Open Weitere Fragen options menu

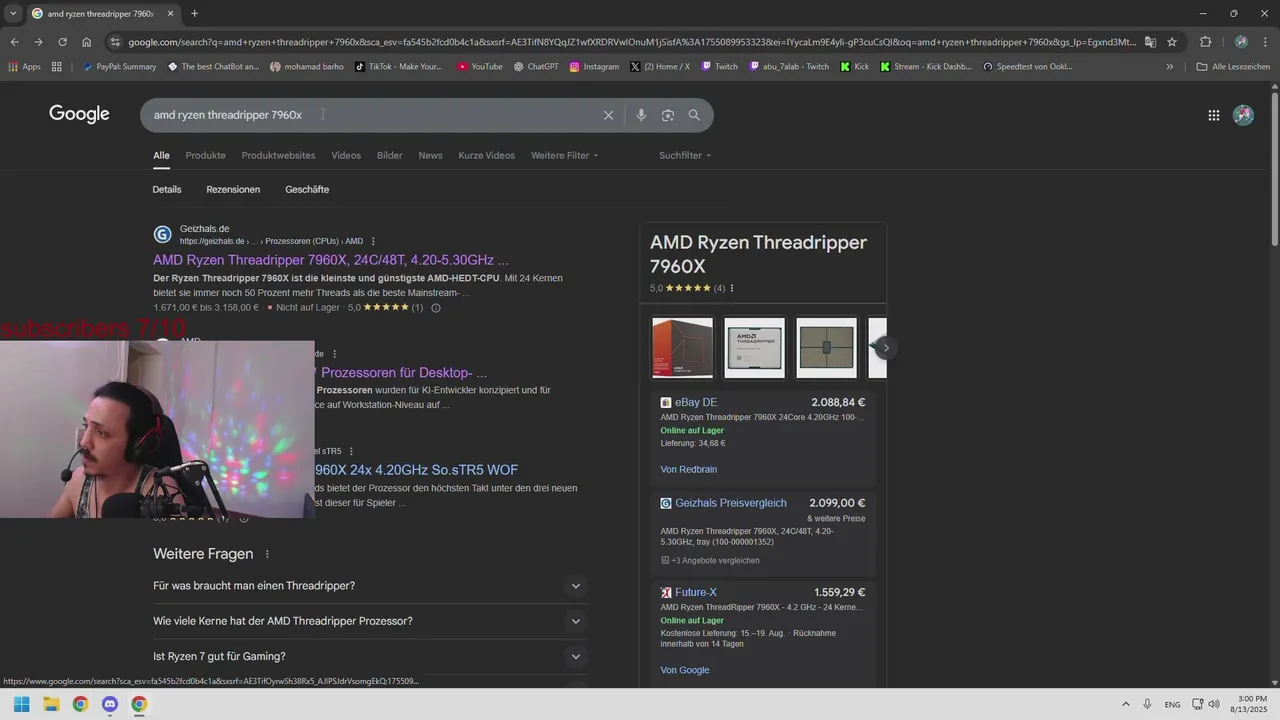tap(267, 554)
